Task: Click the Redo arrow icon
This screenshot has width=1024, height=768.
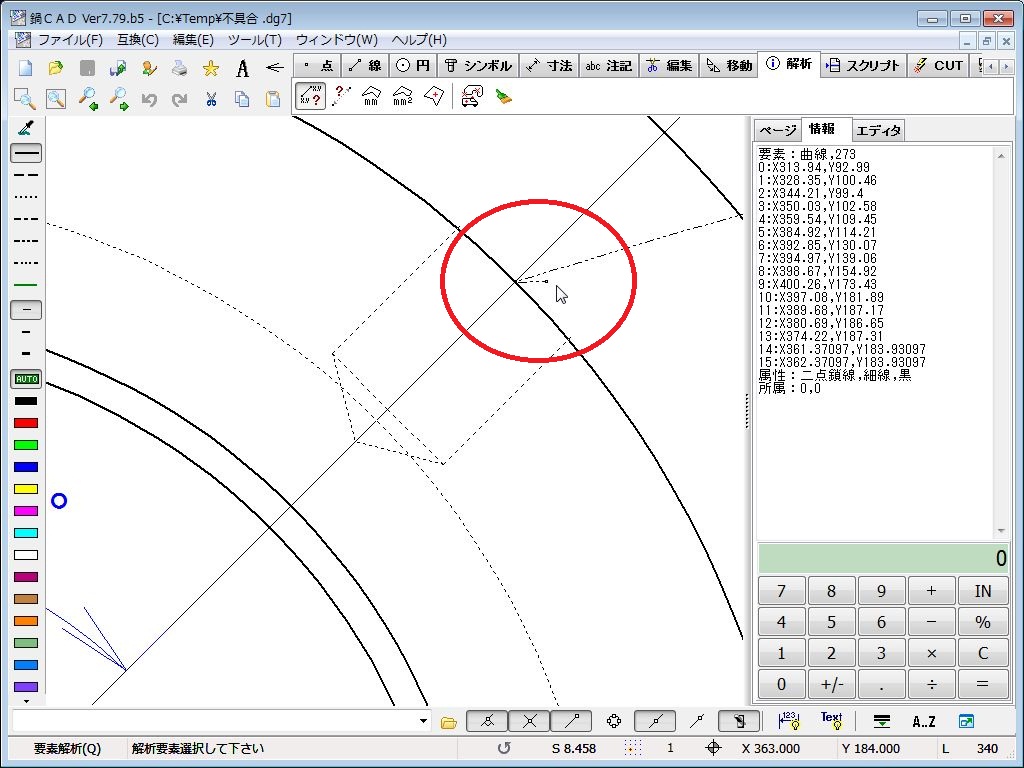Action: (x=180, y=99)
